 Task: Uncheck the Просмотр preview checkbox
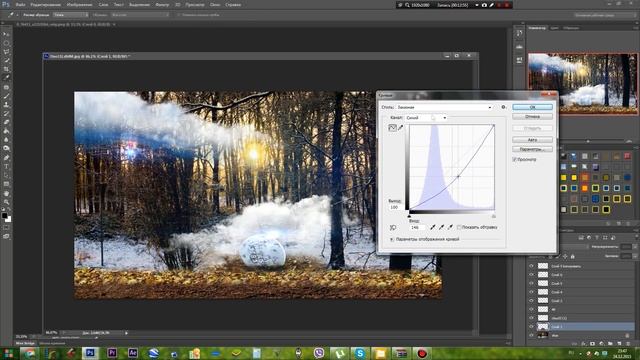point(514,160)
